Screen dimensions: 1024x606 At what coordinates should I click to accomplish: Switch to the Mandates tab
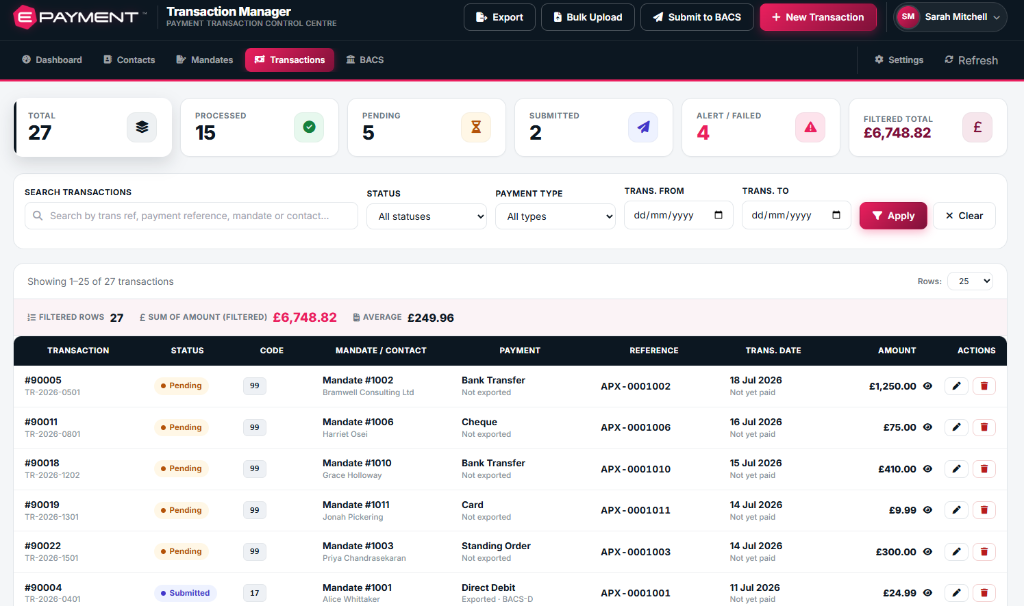click(204, 60)
